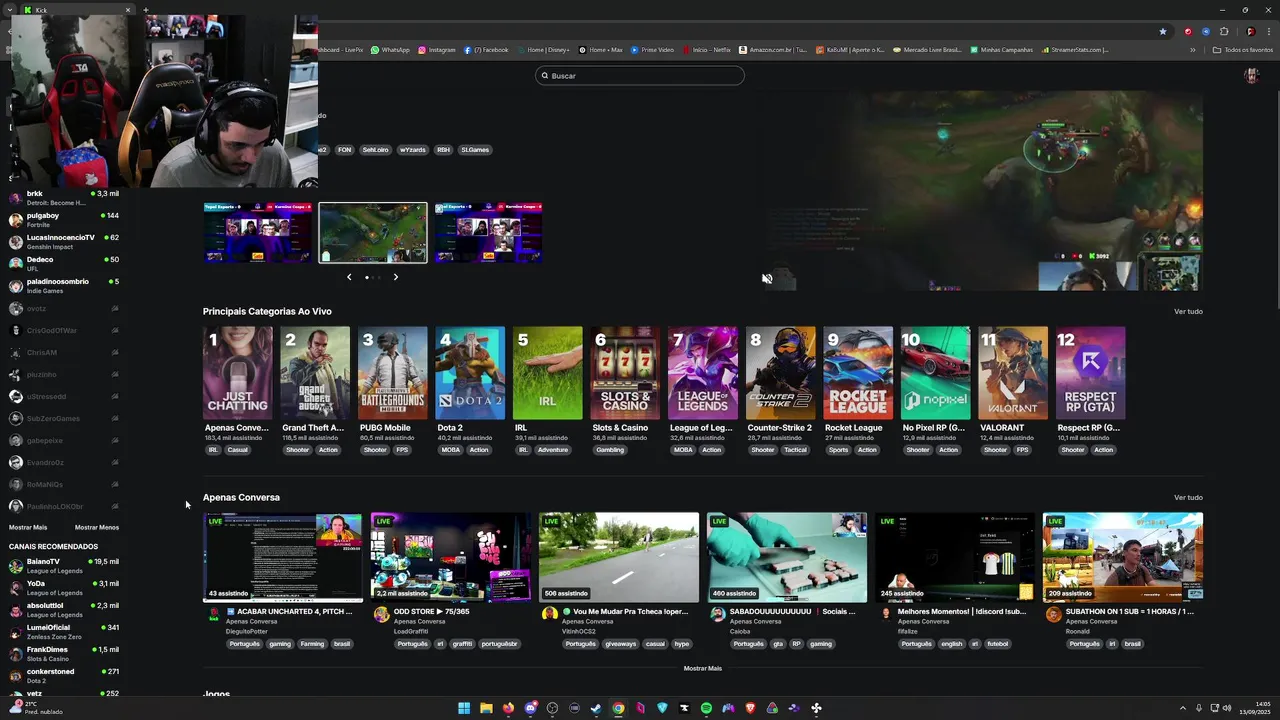
Task: Open the ACABAR UNCHARTED 4 stream thumbnail
Action: [x=283, y=558]
